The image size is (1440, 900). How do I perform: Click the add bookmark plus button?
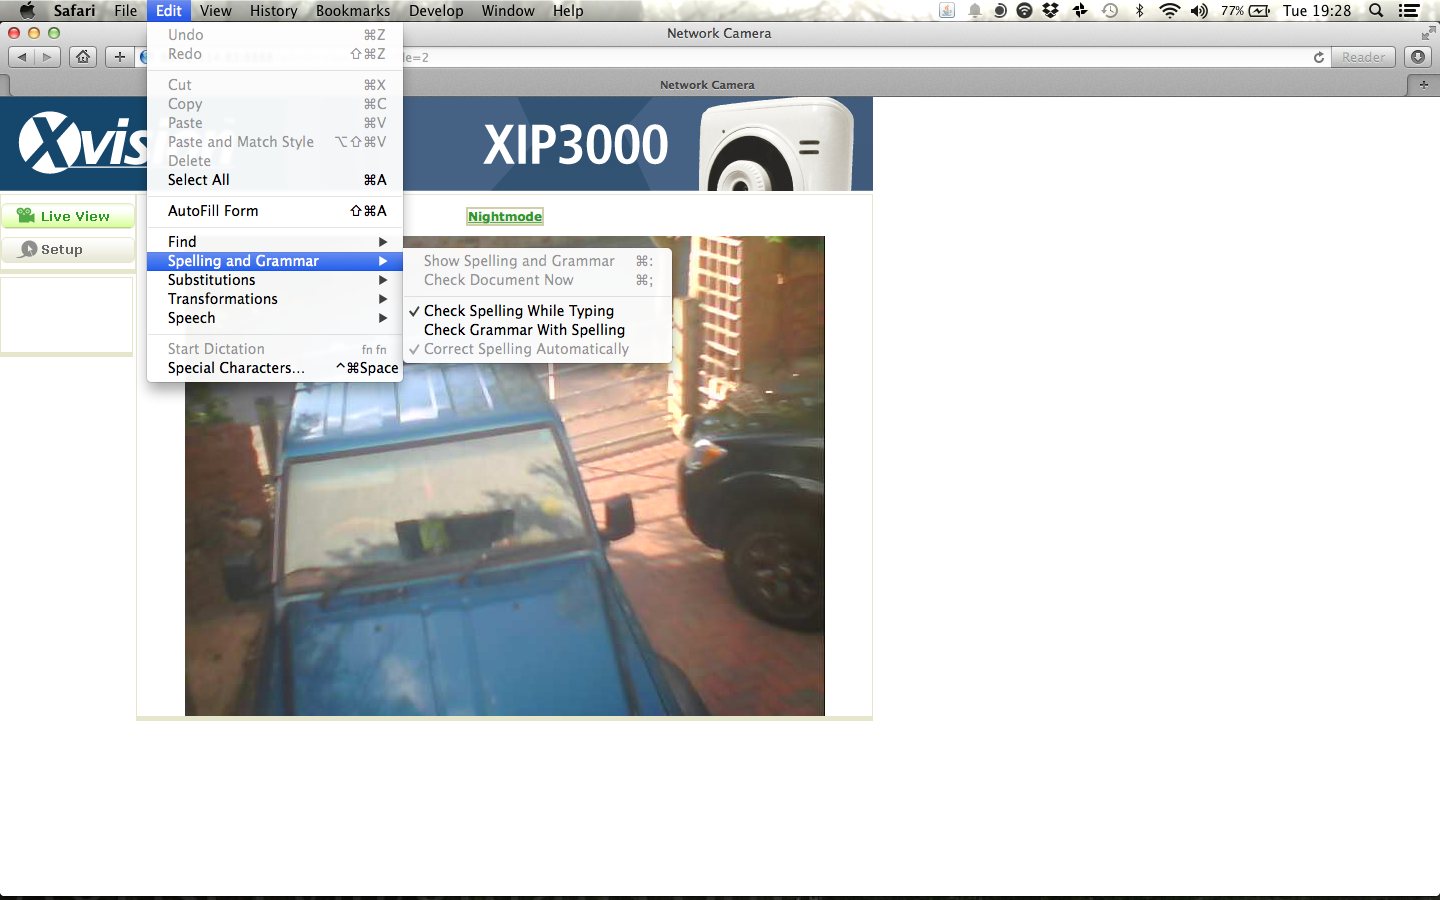point(120,57)
